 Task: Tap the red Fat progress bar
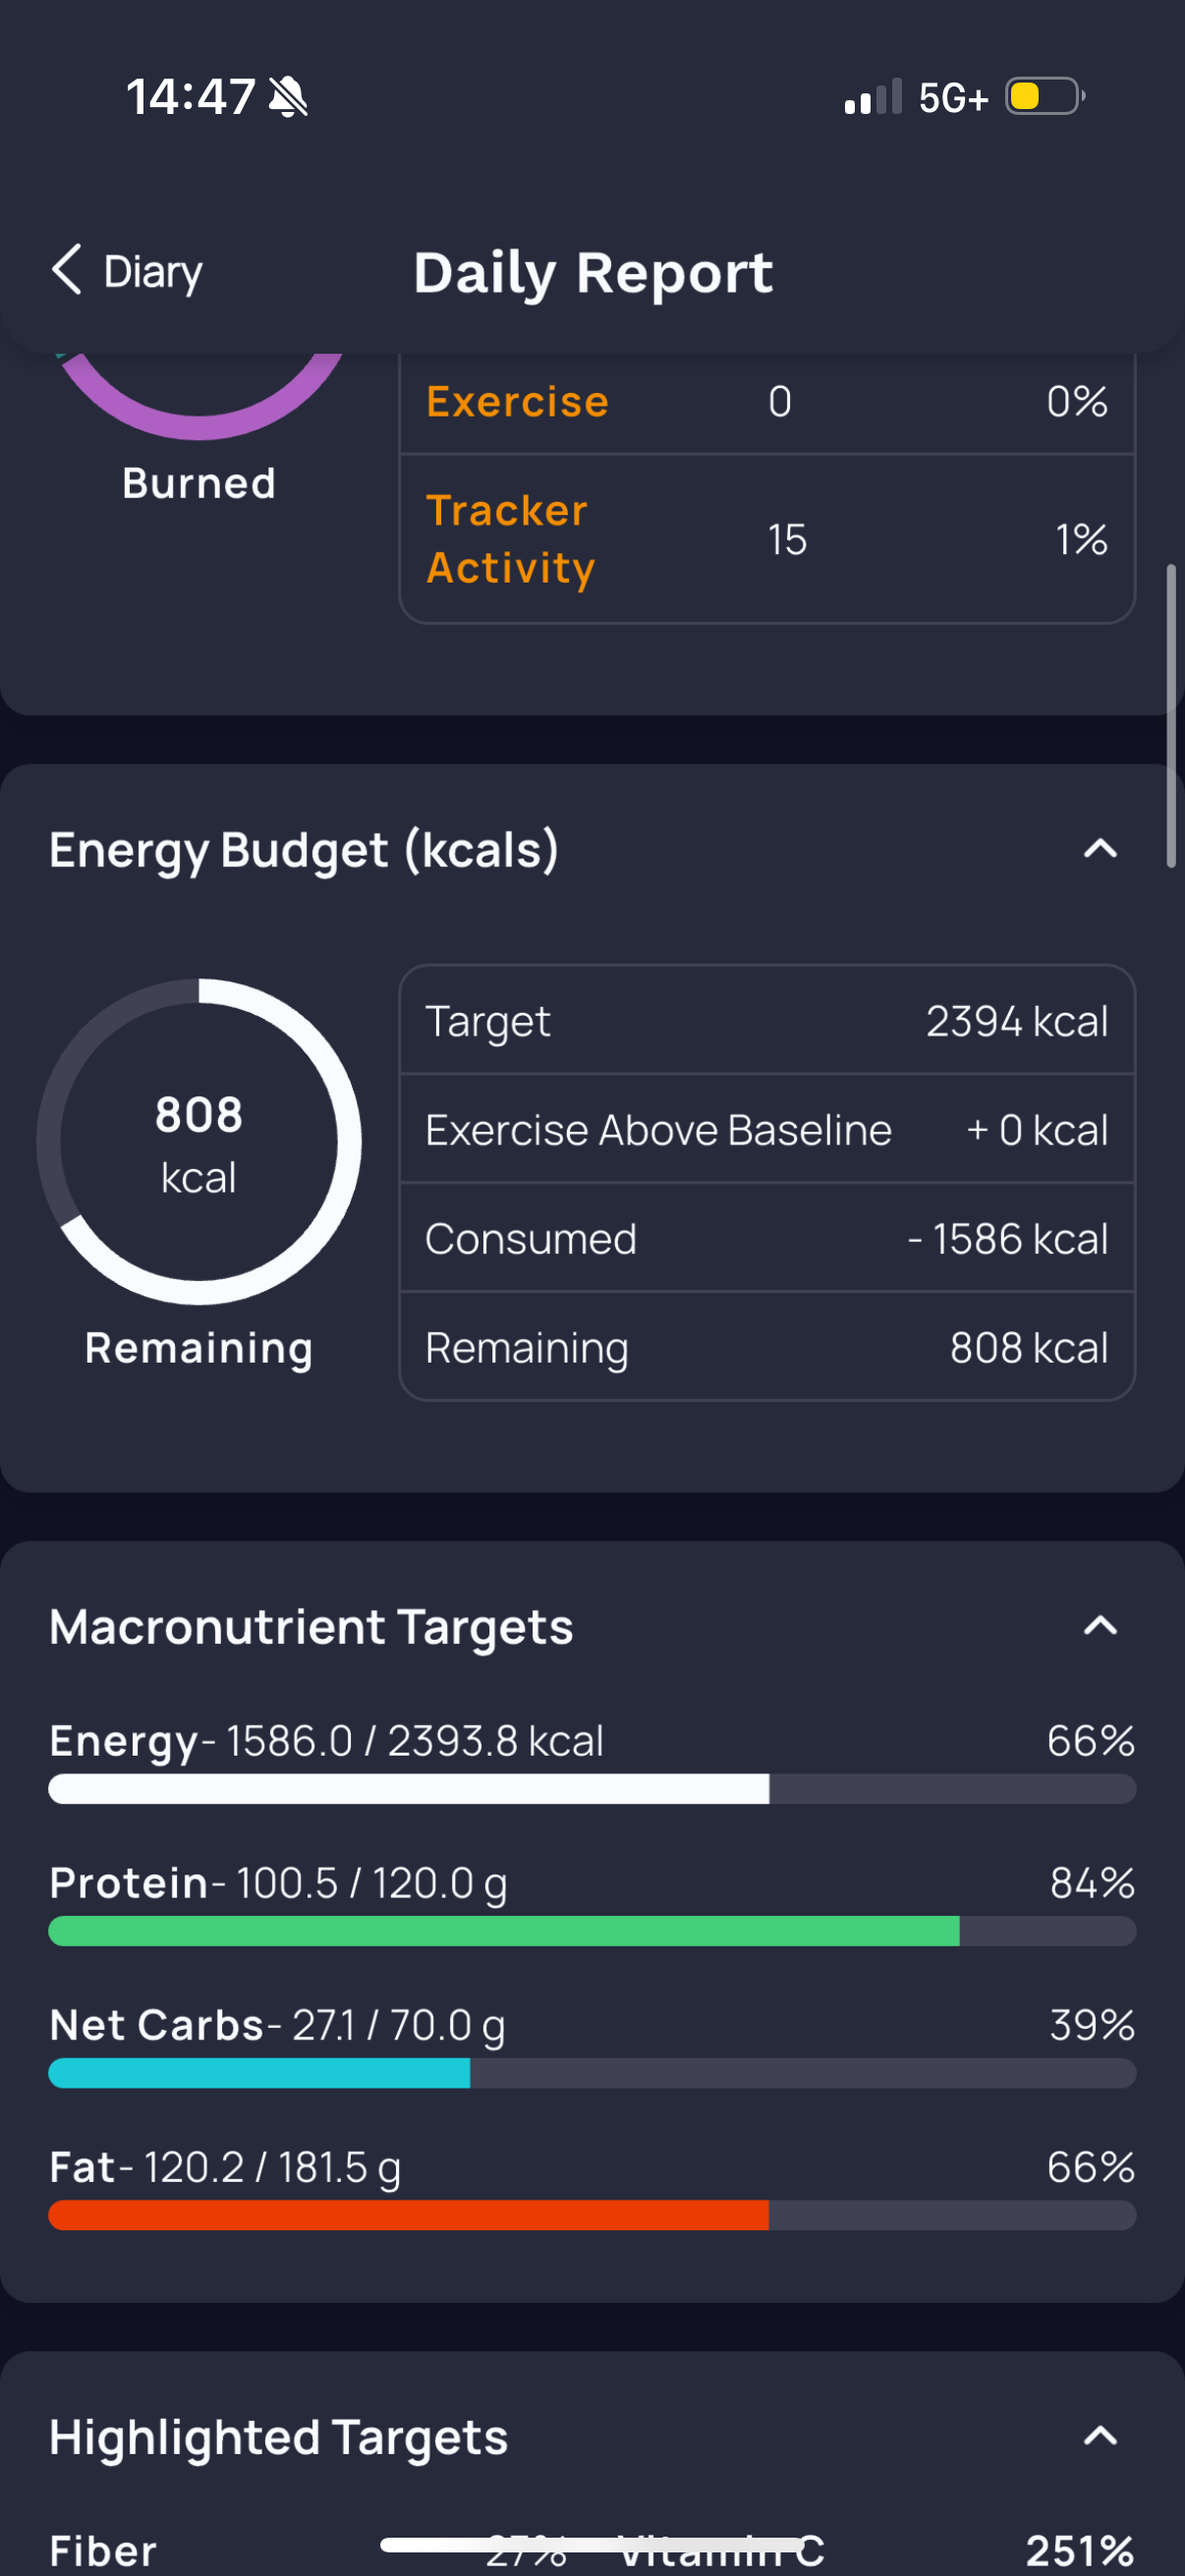coord(592,2215)
